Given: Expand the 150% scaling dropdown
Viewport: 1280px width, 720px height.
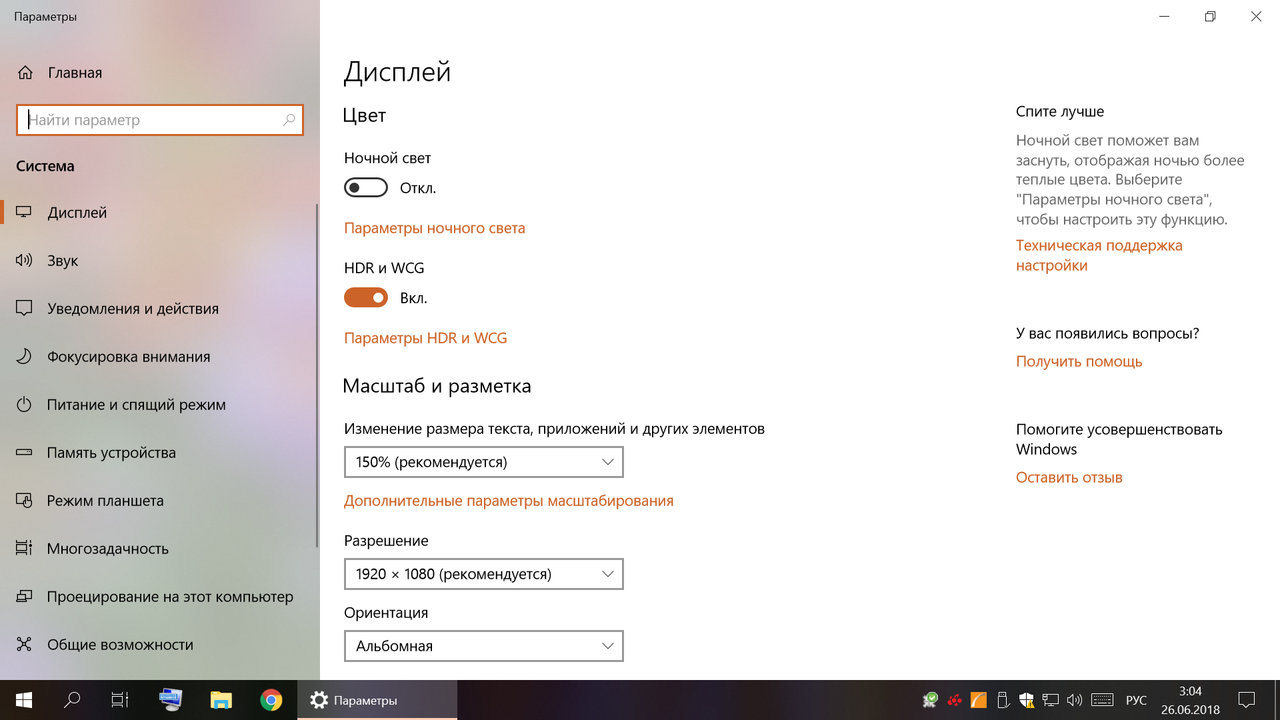Looking at the screenshot, I should pos(483,462).
